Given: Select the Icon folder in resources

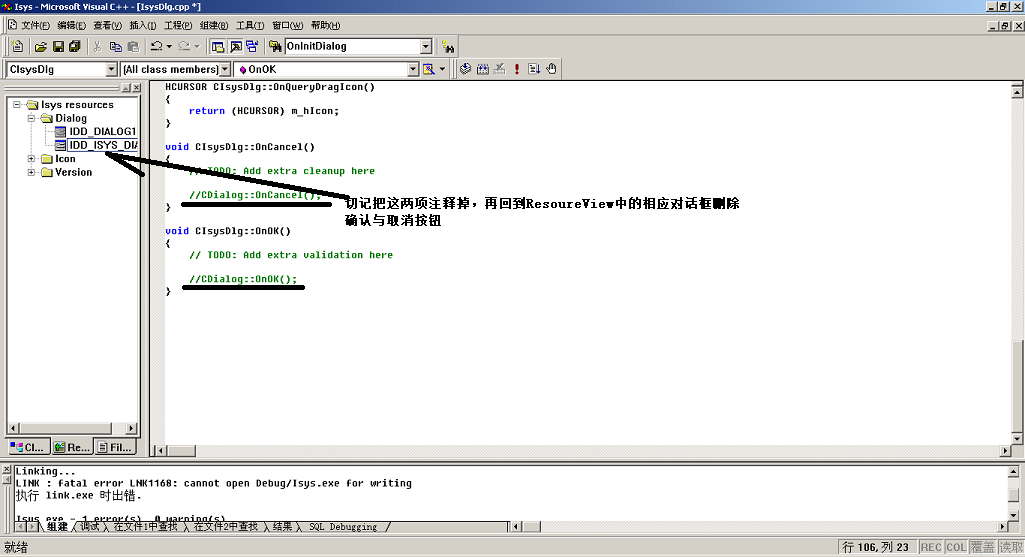Looking at the screenshot, I should pyautogui.click(x=65, y=159).
